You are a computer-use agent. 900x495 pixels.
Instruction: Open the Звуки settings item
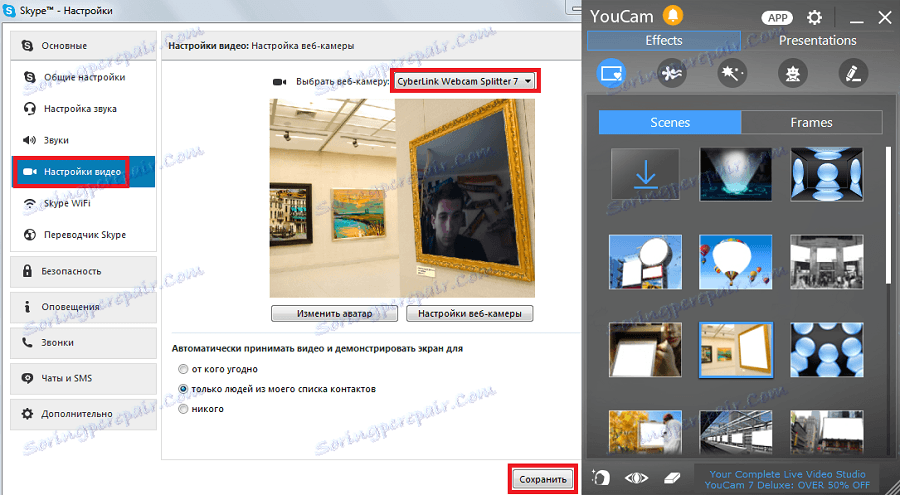83,140
